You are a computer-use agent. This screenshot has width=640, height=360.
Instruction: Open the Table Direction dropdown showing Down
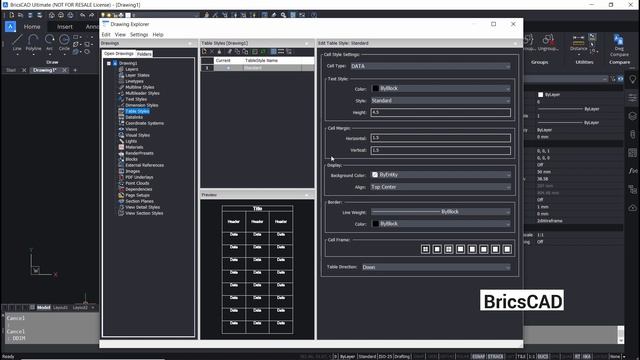436,267
